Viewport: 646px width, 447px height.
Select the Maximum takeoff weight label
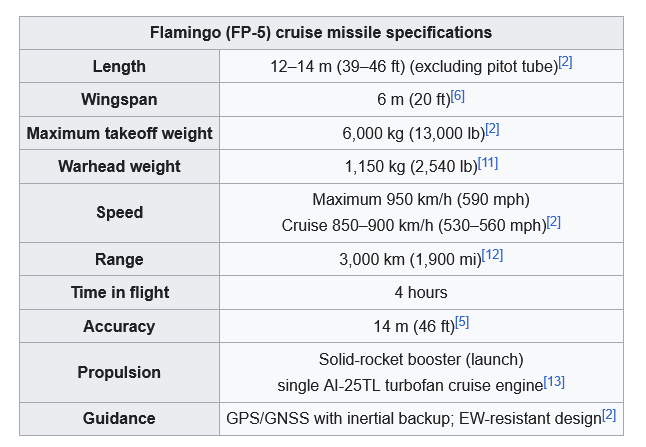click(x=119, y=133)
